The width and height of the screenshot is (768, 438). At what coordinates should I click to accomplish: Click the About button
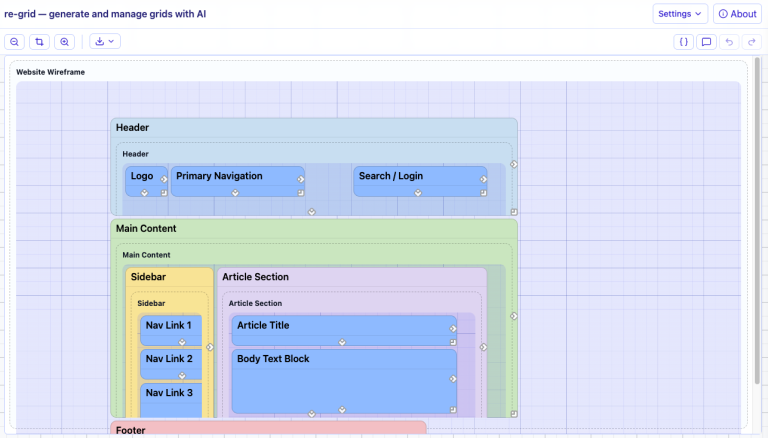[x=737, y=14]
